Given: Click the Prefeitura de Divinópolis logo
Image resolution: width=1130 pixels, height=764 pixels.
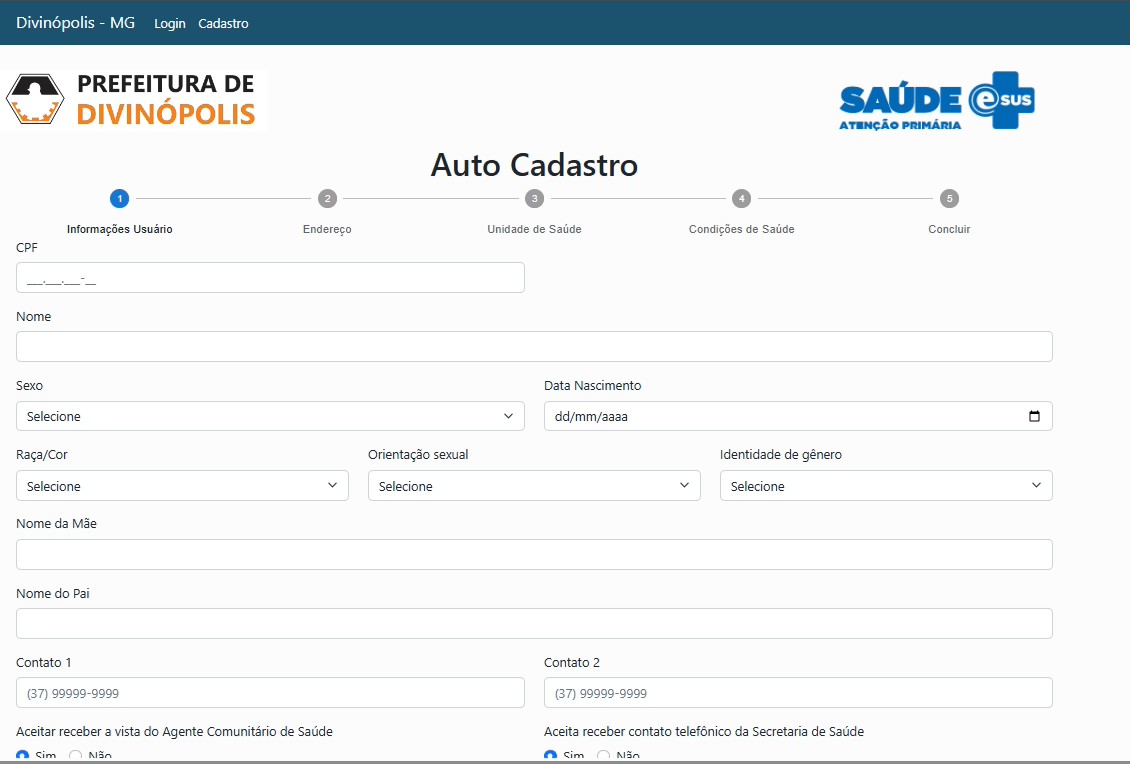Looking at the screenshot, I should [x=135, y=98].
